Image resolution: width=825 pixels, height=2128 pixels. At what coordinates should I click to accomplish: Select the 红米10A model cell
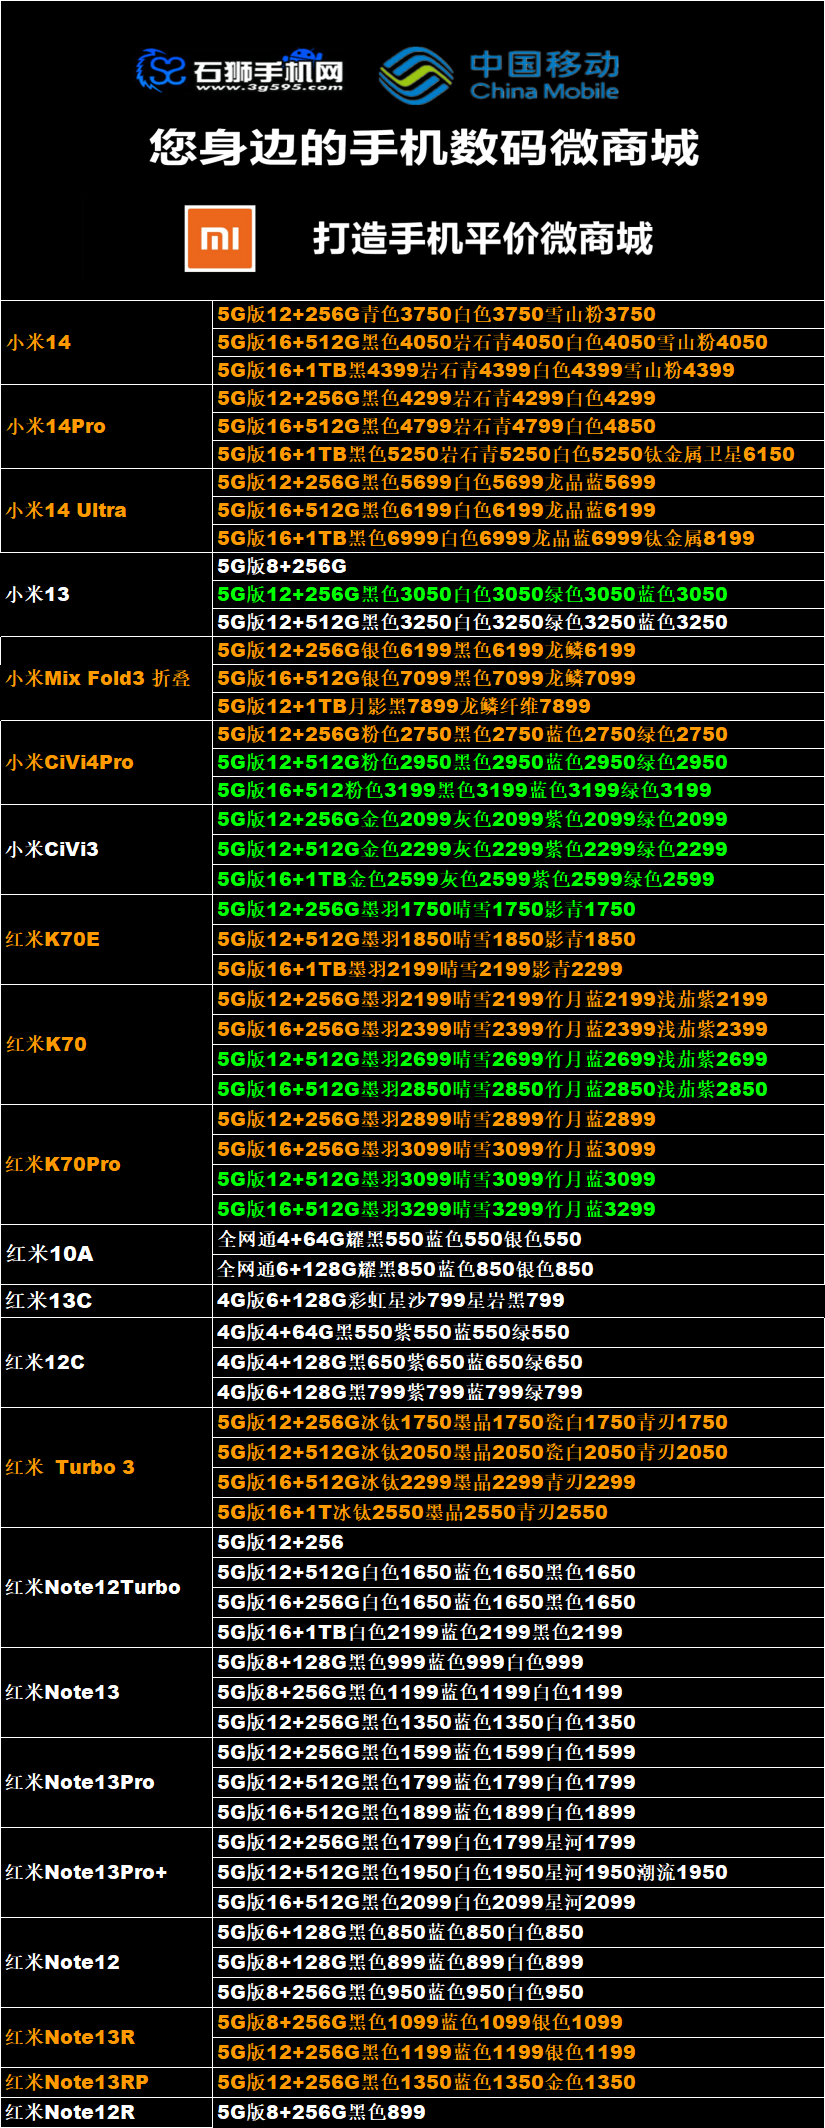[107, 1254]
